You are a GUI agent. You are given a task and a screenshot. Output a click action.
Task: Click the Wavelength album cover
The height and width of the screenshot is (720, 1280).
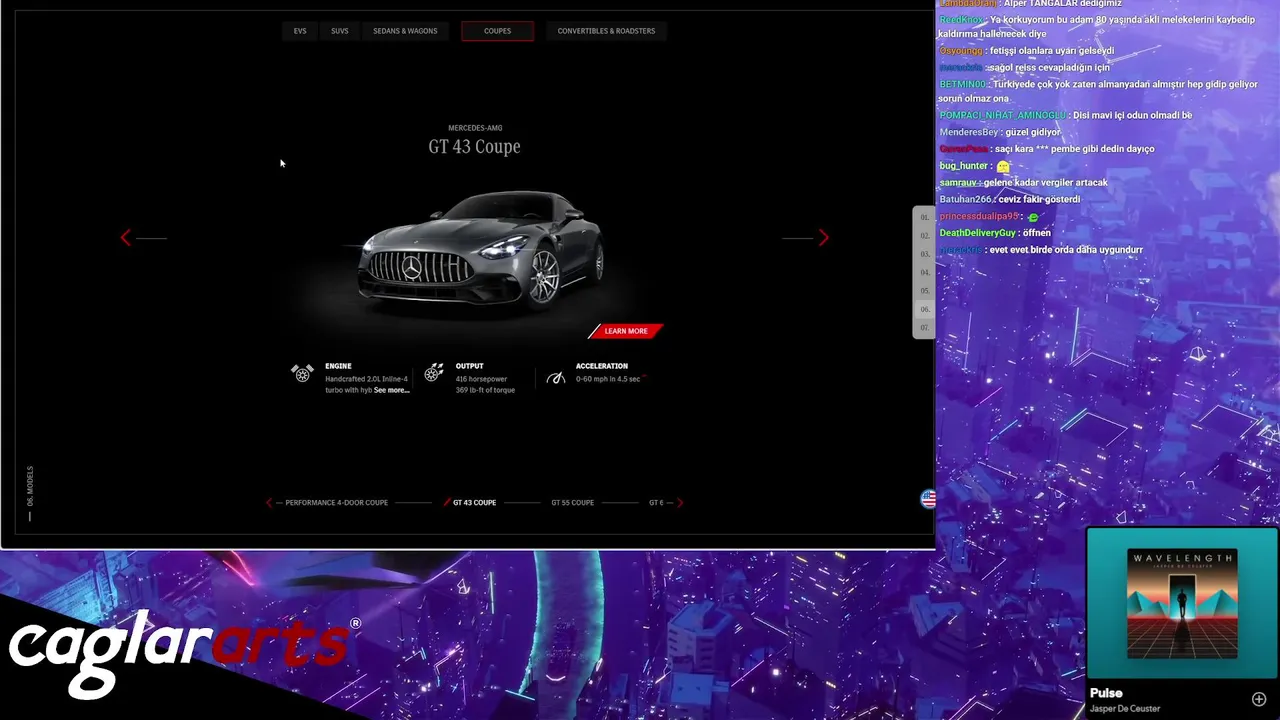click(x=1182, y=603)
